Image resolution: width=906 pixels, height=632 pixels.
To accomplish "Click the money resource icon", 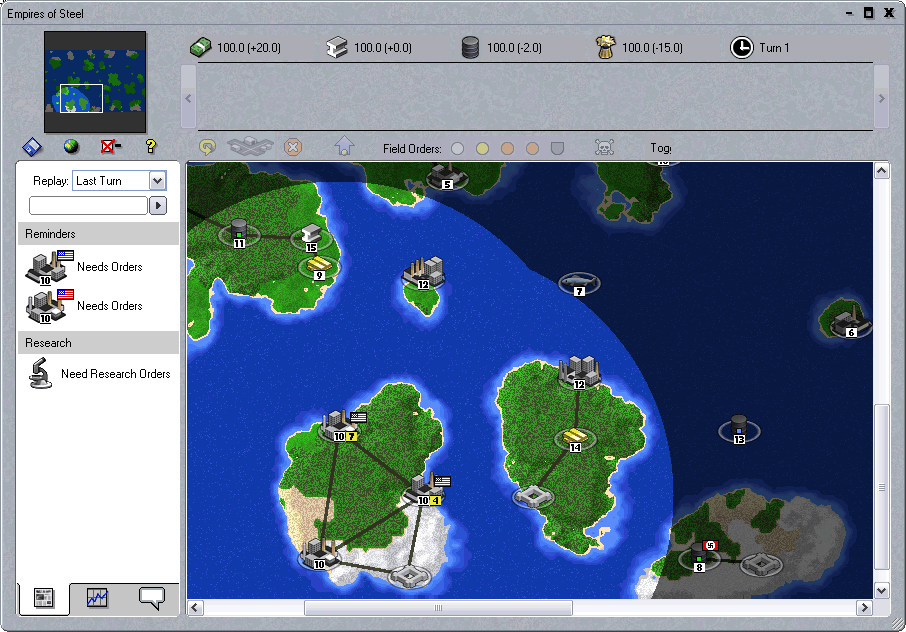I will [x=201, y=47].
